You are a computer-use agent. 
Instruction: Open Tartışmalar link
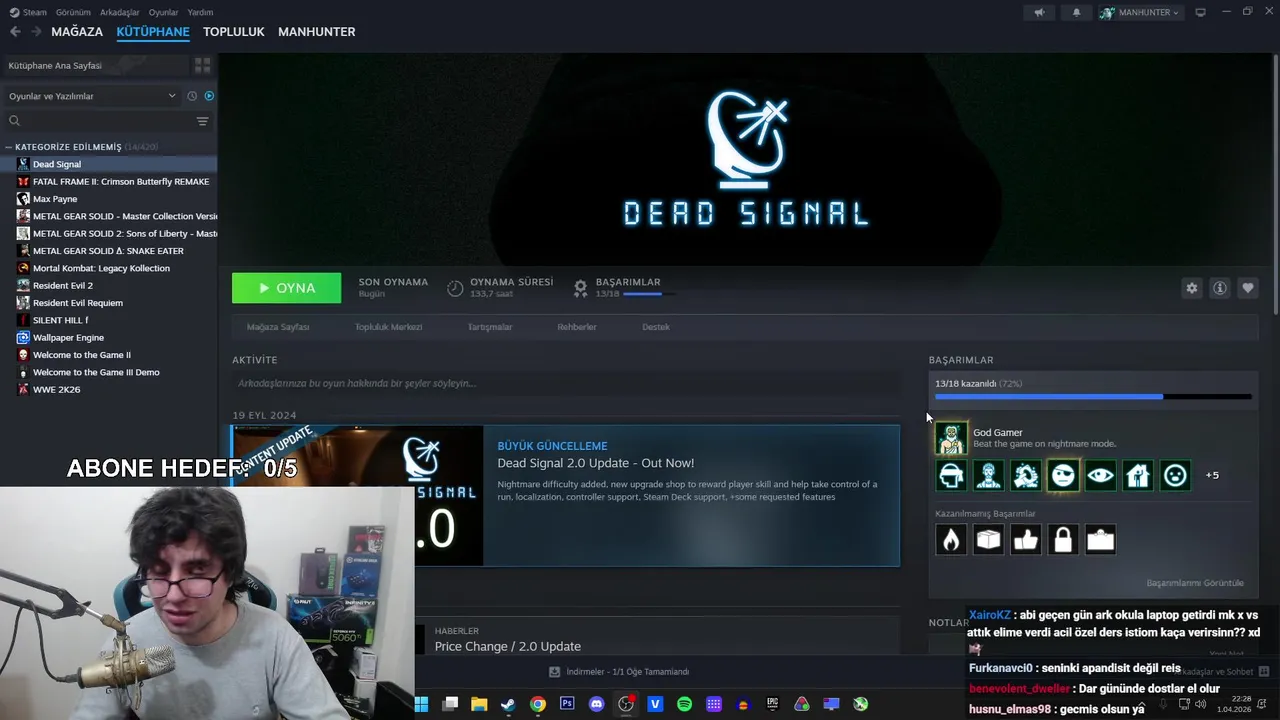(490, 327)
